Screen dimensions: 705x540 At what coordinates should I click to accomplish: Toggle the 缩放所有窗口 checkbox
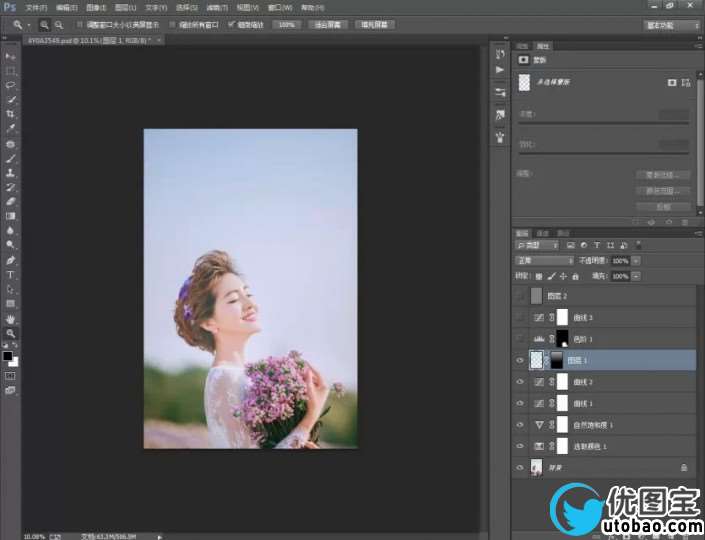171,24
